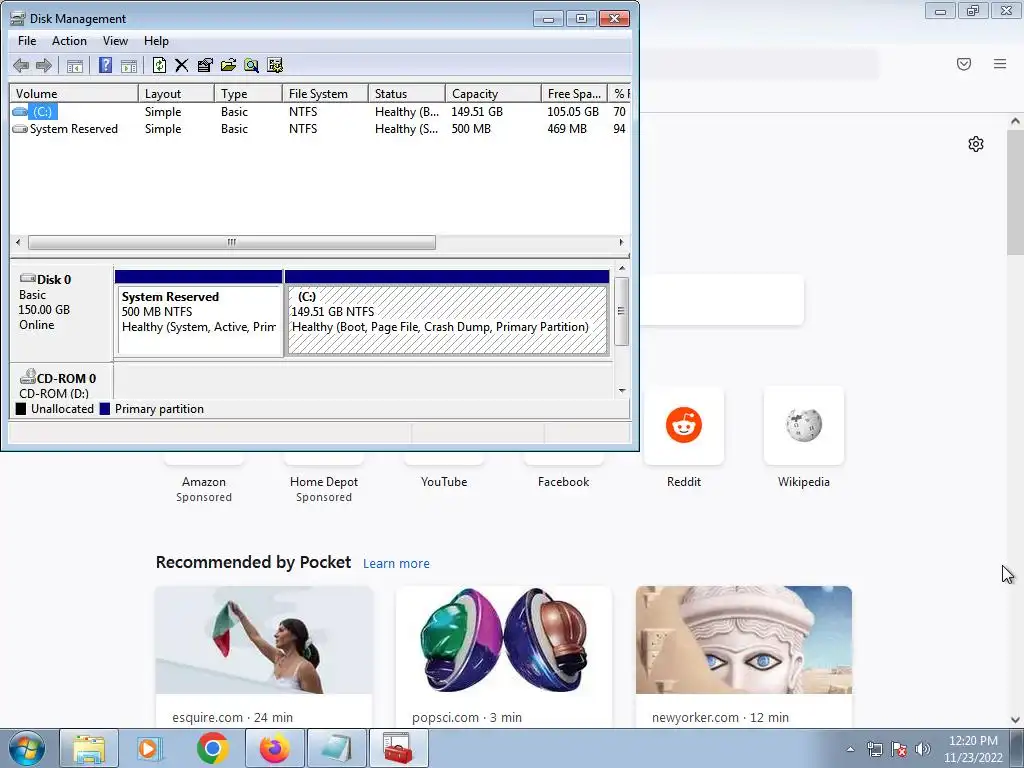Click the right arrow of volume list scrollbar
The width and height of the screenshot is (1024, 768).
621,242
